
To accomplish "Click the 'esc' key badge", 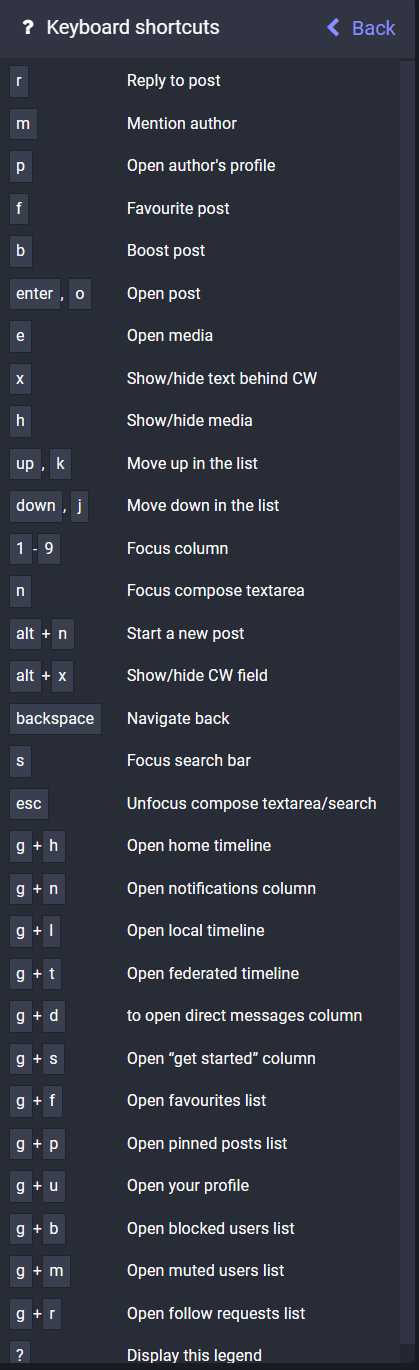I will tap(29, 803).
